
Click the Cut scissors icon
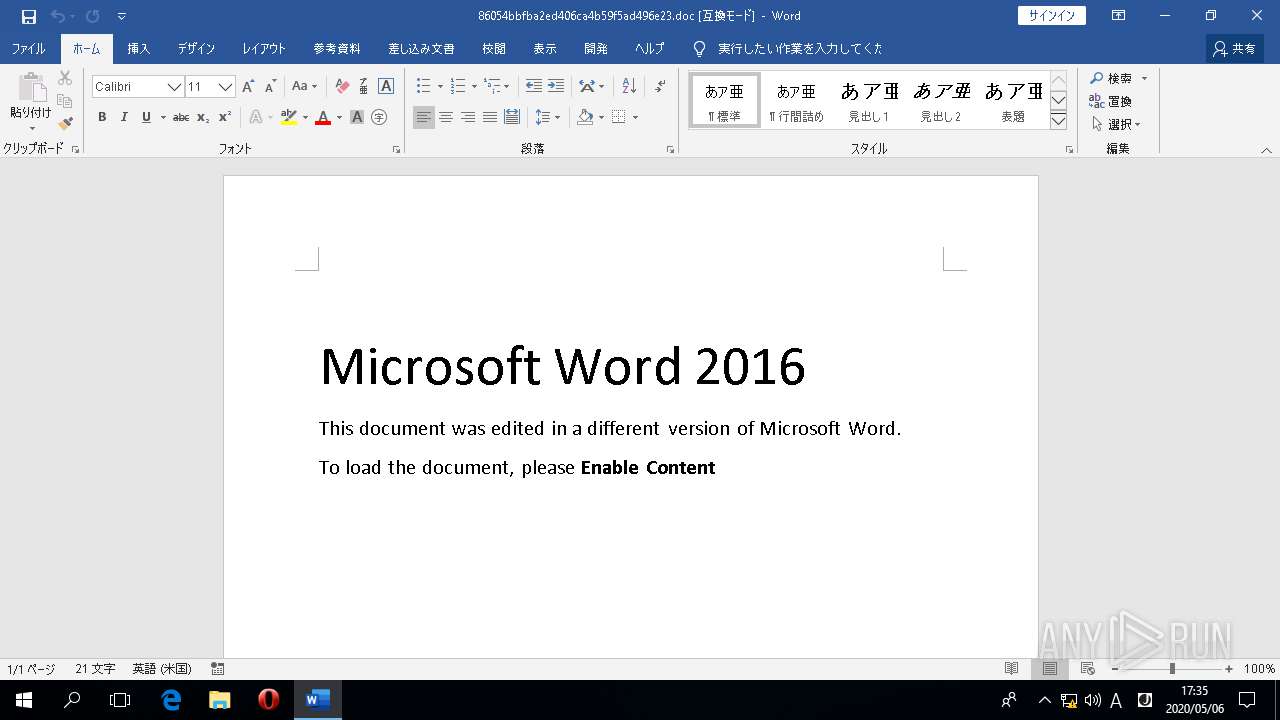pos(65,78)
